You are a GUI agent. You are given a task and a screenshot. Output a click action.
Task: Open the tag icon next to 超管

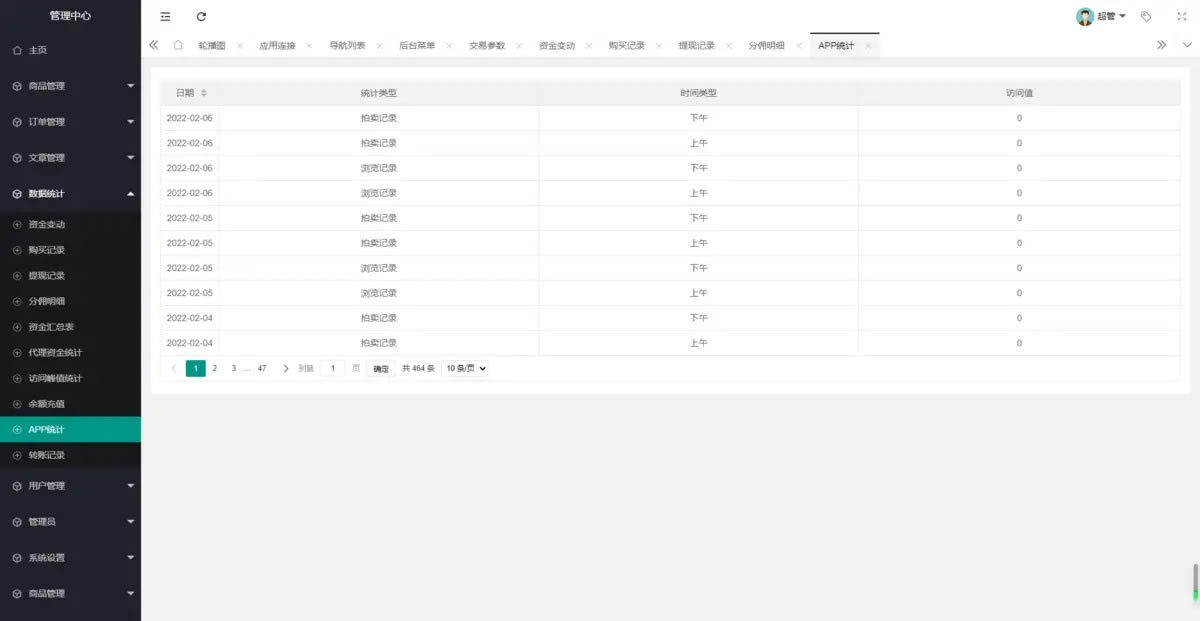tap(1146, 16)
